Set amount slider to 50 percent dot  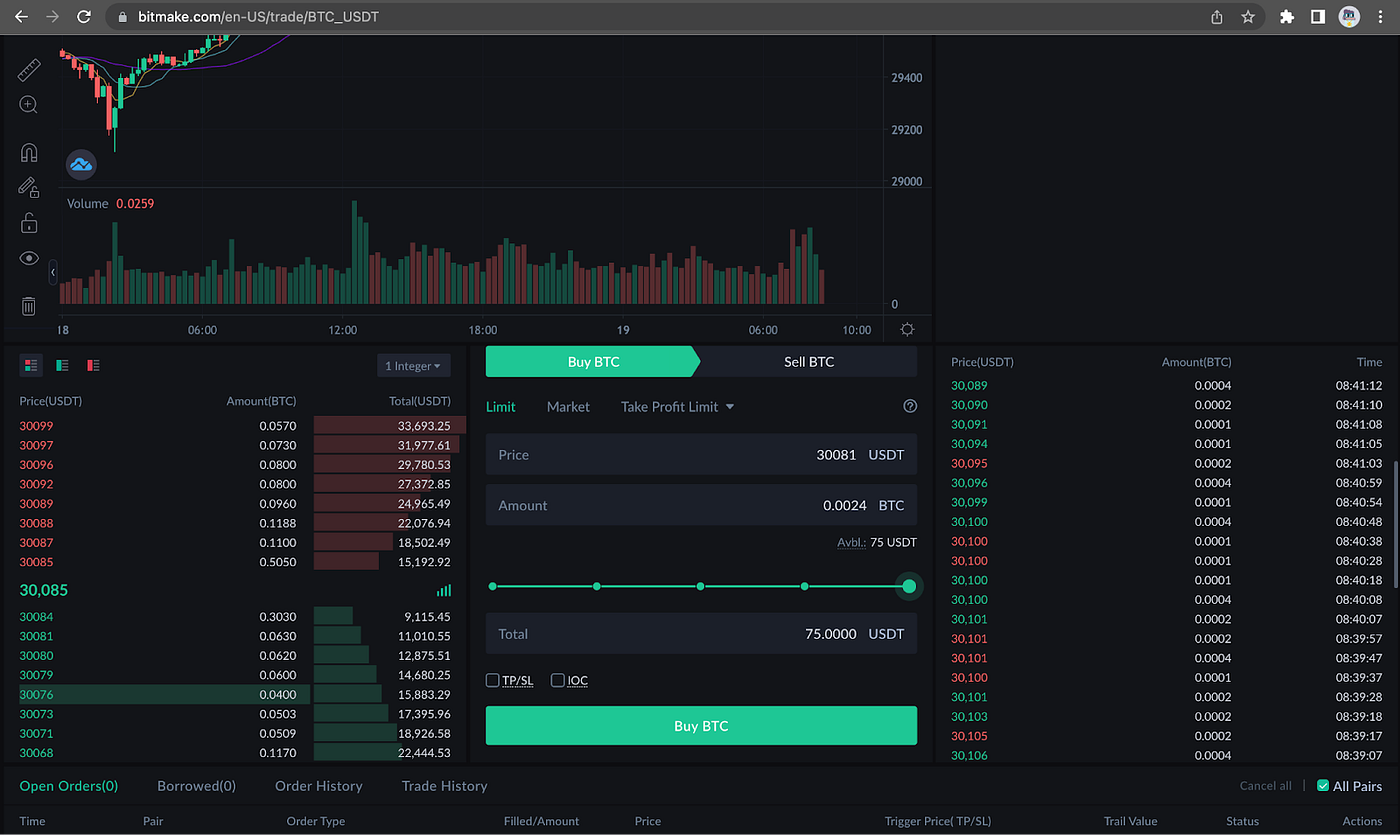(x=701, y=586)
